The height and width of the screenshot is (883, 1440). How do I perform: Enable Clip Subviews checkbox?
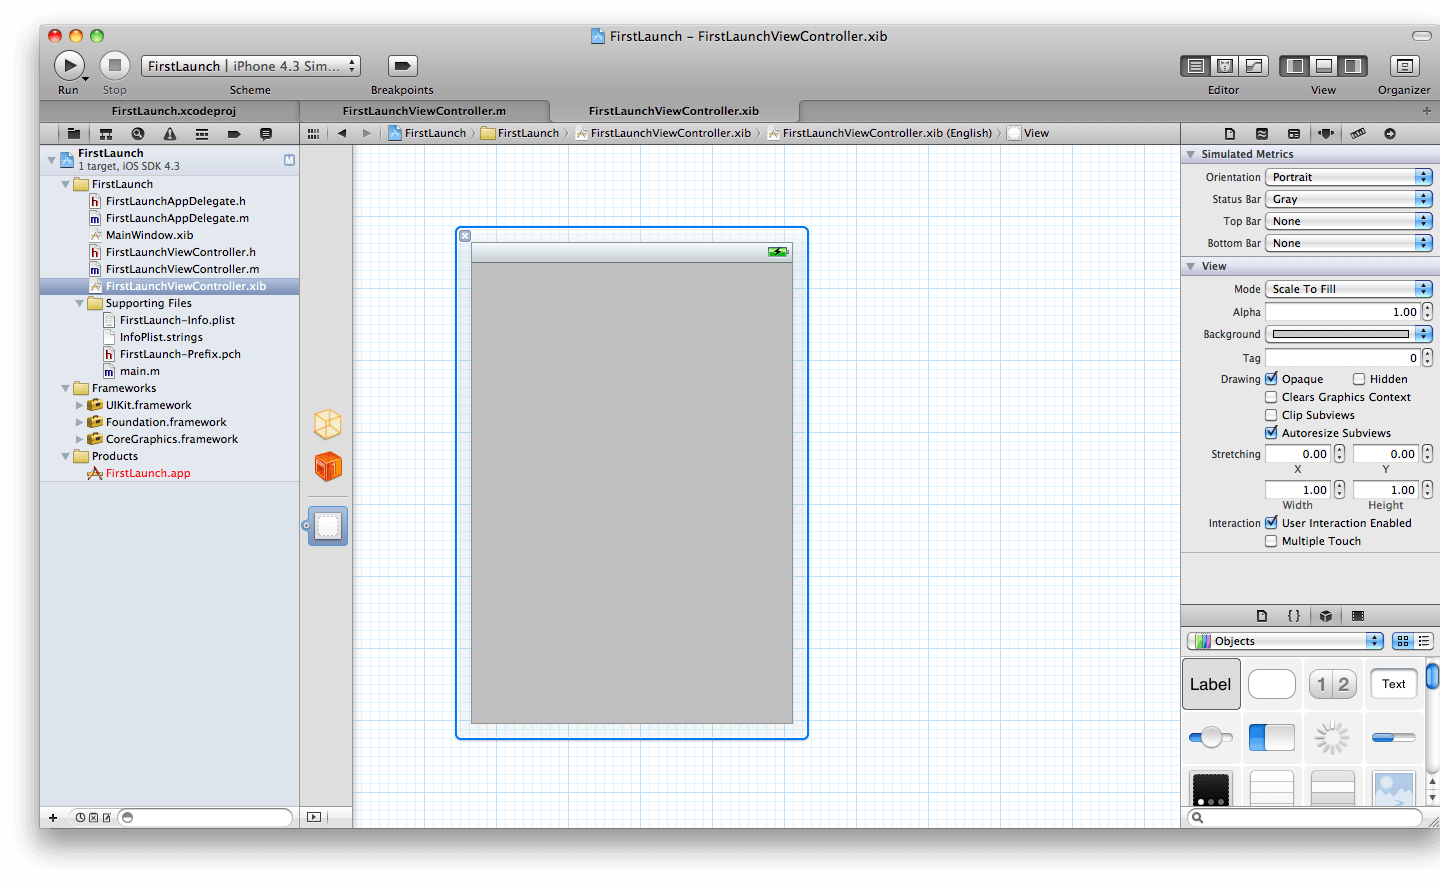[x=1271, y=415]
